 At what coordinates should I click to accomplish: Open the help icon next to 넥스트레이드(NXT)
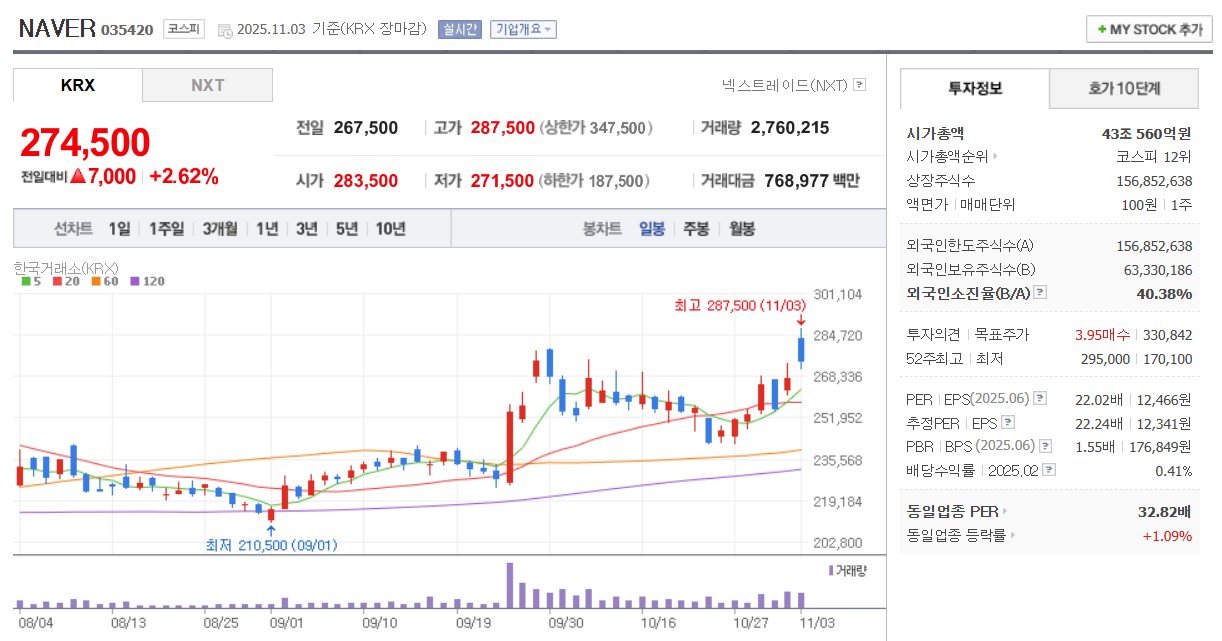857,86
